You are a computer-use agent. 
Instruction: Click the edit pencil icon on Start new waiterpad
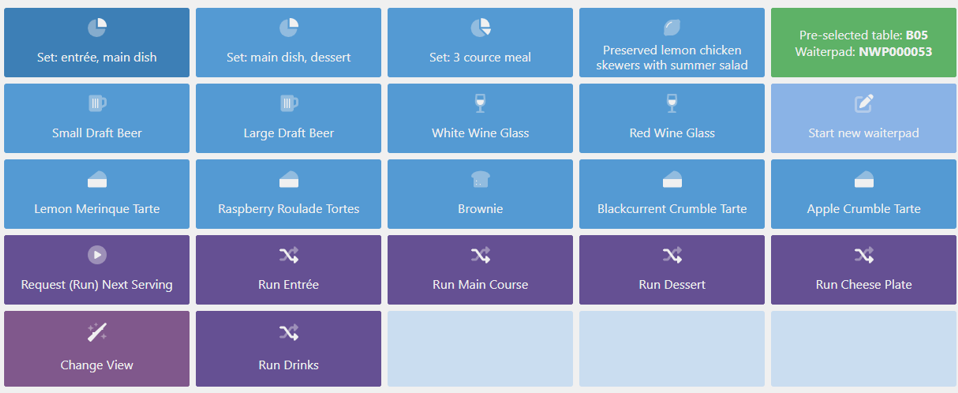(x=863, y=103)
